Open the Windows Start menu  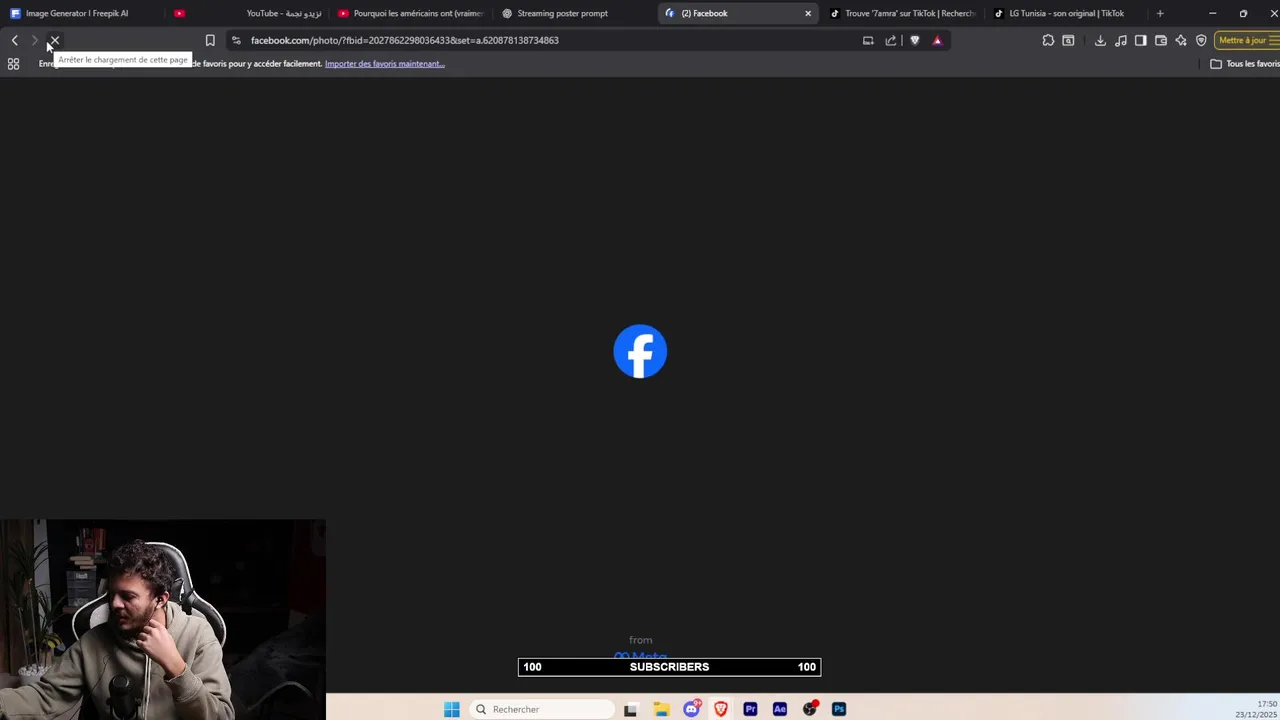[452, 709]
